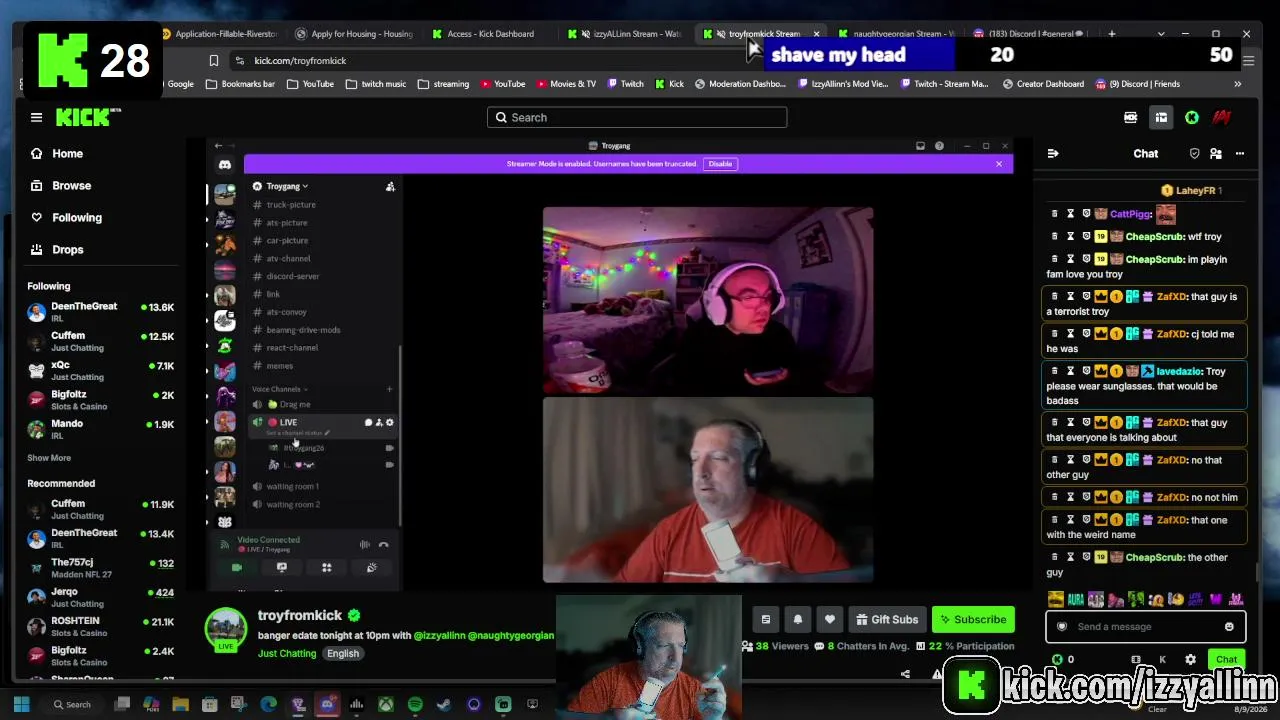This screenshot has height=720, width=1280.
Task: Open the emote picker in chat
Action: pos(1229,627)
